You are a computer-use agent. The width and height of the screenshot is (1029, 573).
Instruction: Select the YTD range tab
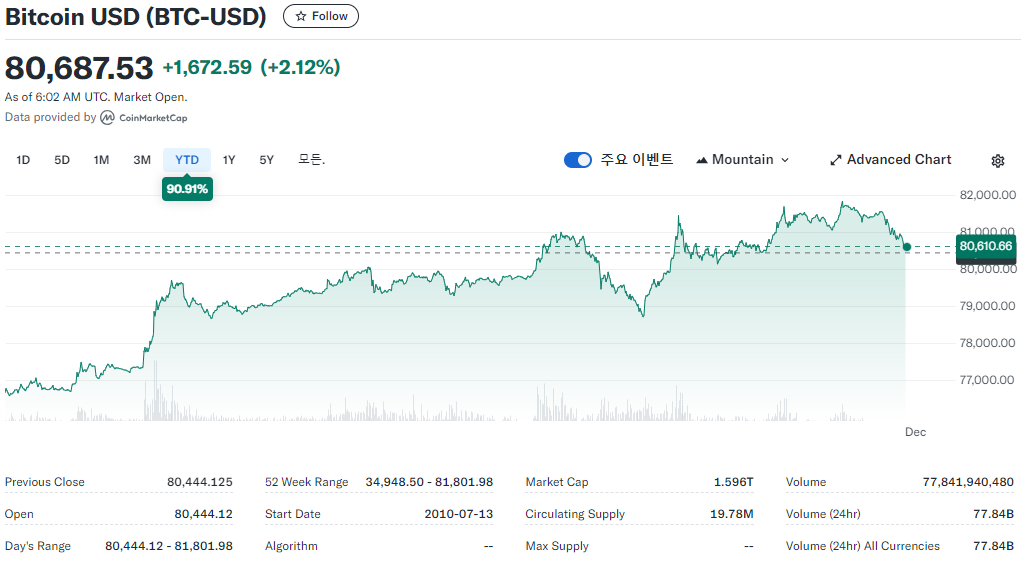pos(187,160)
